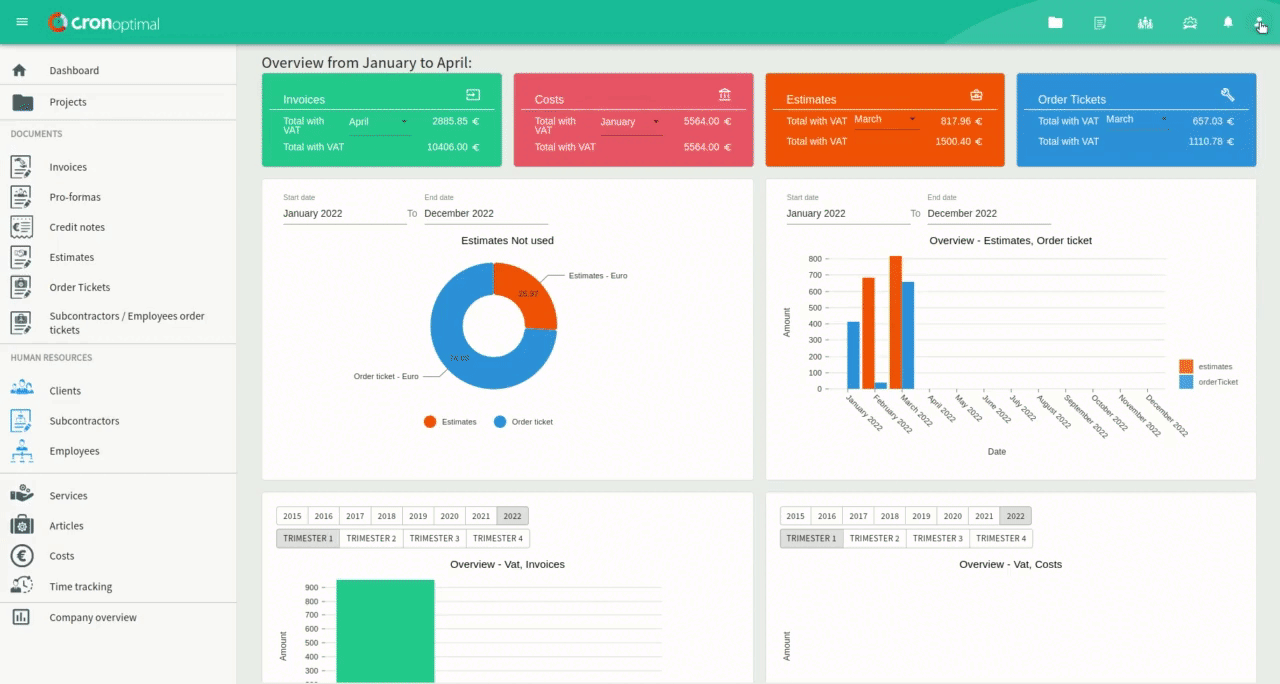Click the estimates orange color swatch
Image resolution: width=1280 pixels, height=684 pixels.
(x=1186, y=367)
